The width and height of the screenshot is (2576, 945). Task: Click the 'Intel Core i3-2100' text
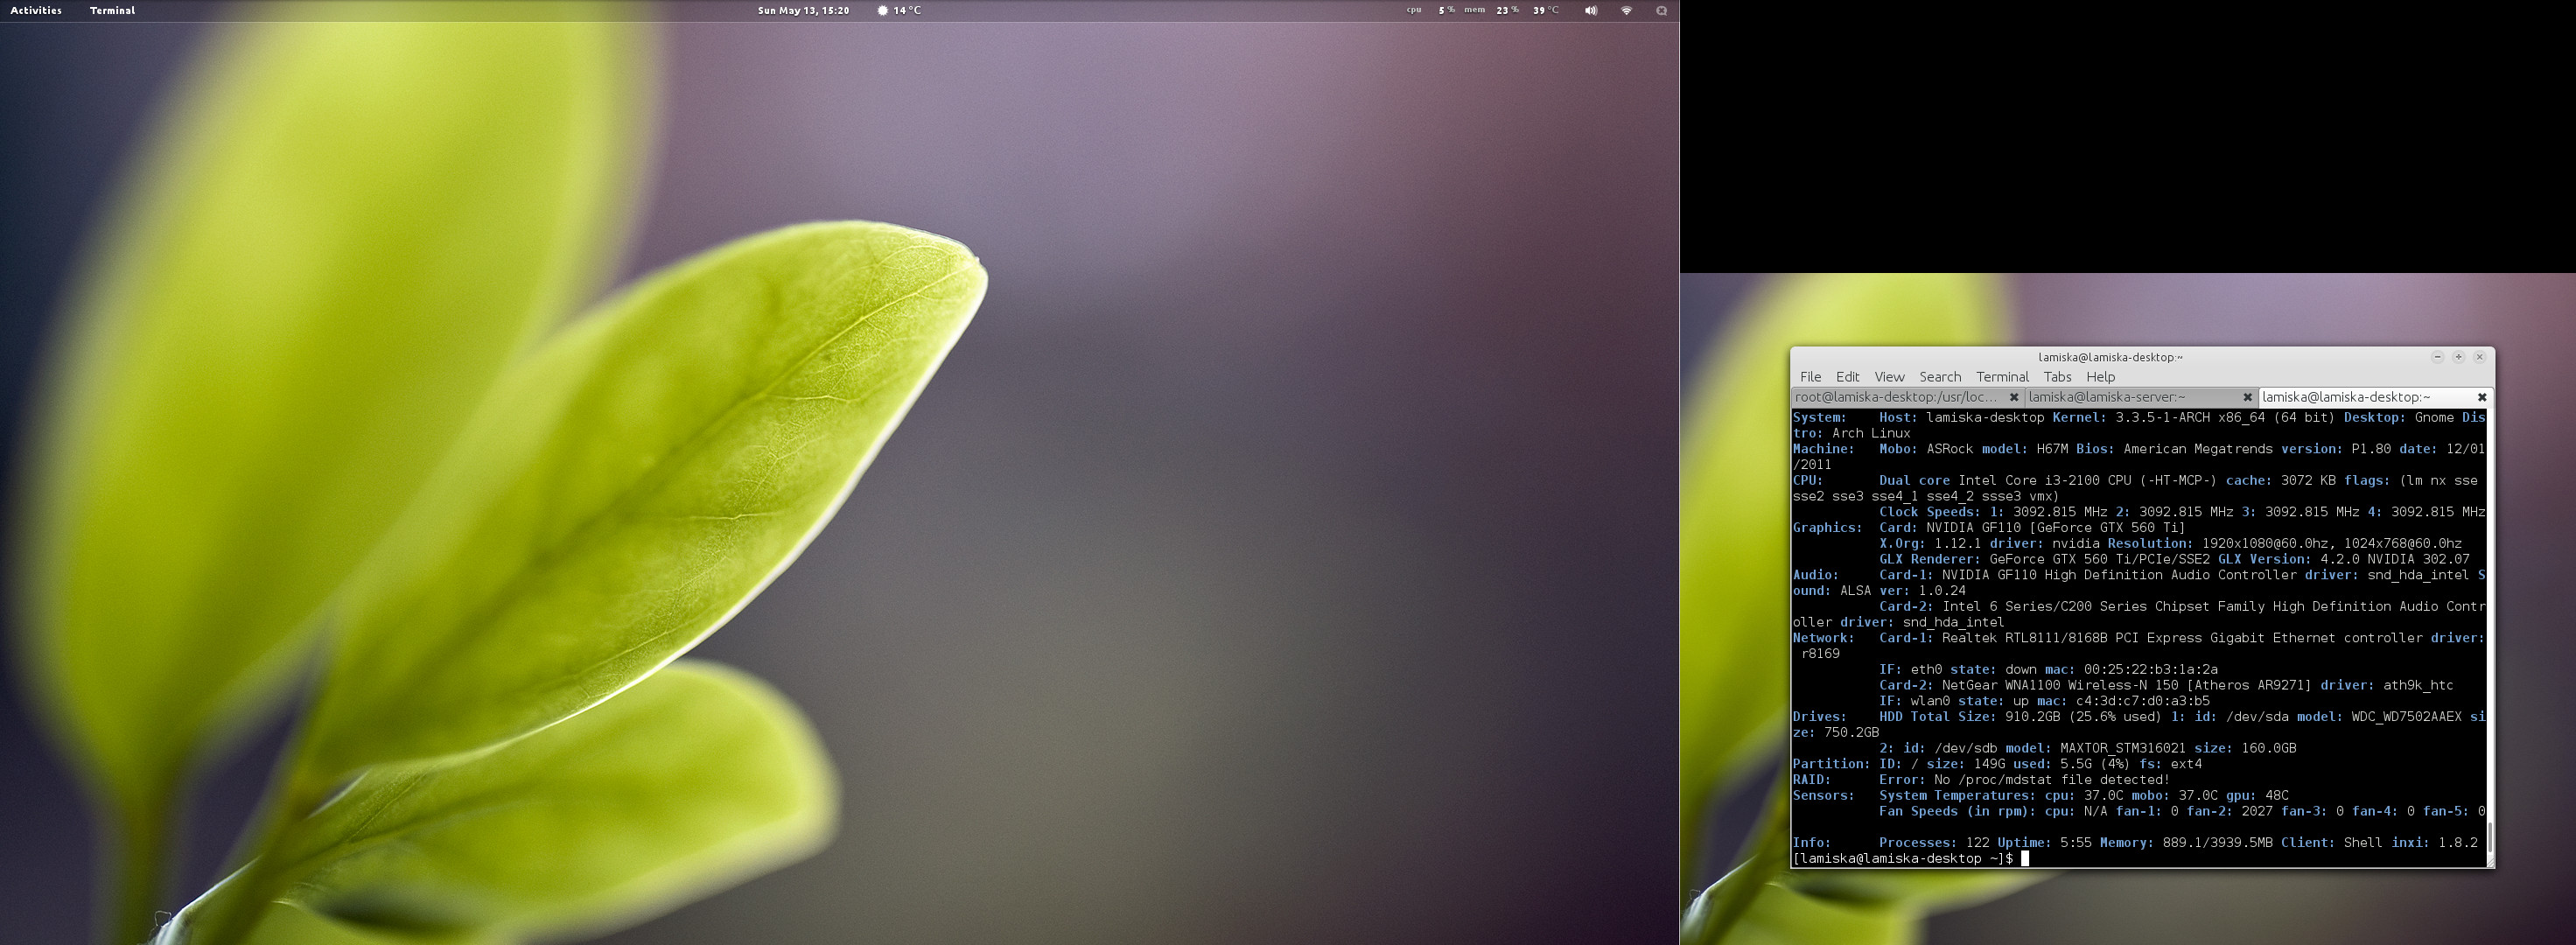click(2029, 481)
